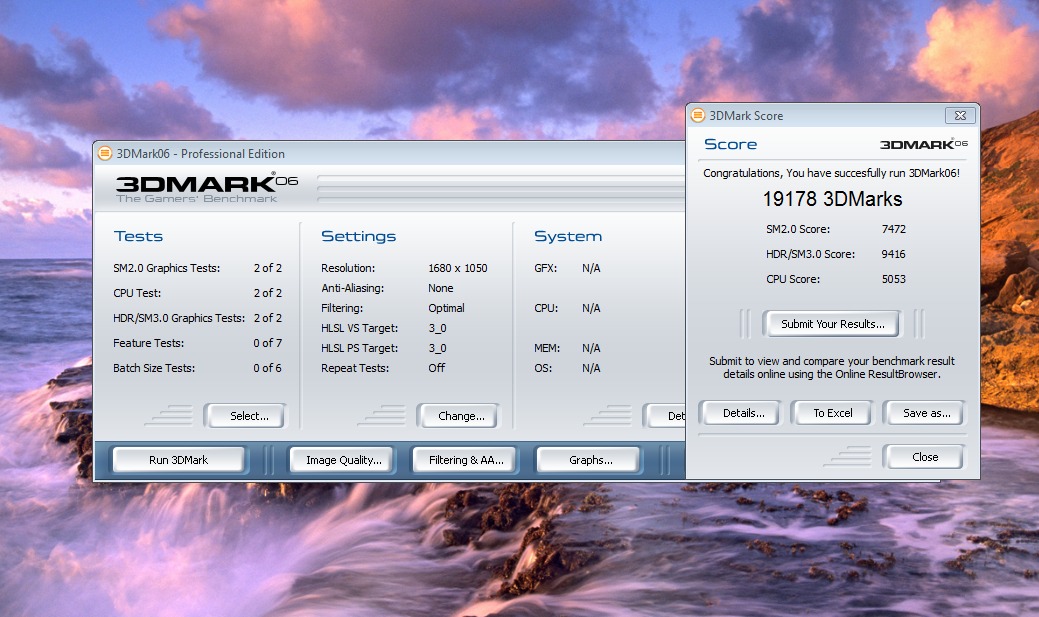Click CPU Score value 5053
This screenshot has height=617, width=1039.
893,280
